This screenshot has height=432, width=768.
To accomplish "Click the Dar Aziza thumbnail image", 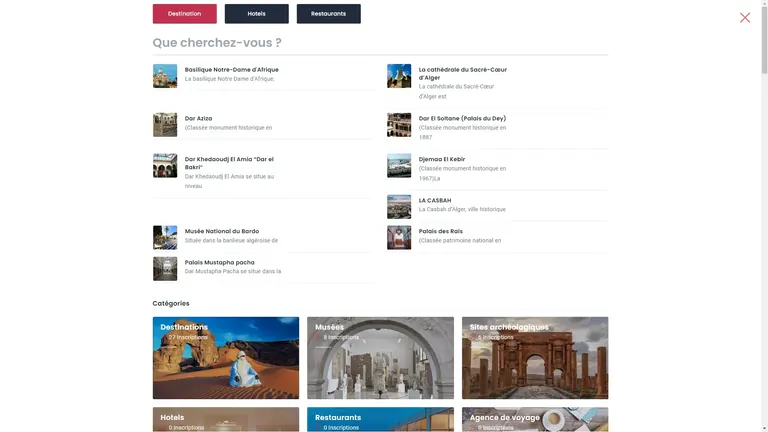I will pyautogui.click(x=165, y=124).
